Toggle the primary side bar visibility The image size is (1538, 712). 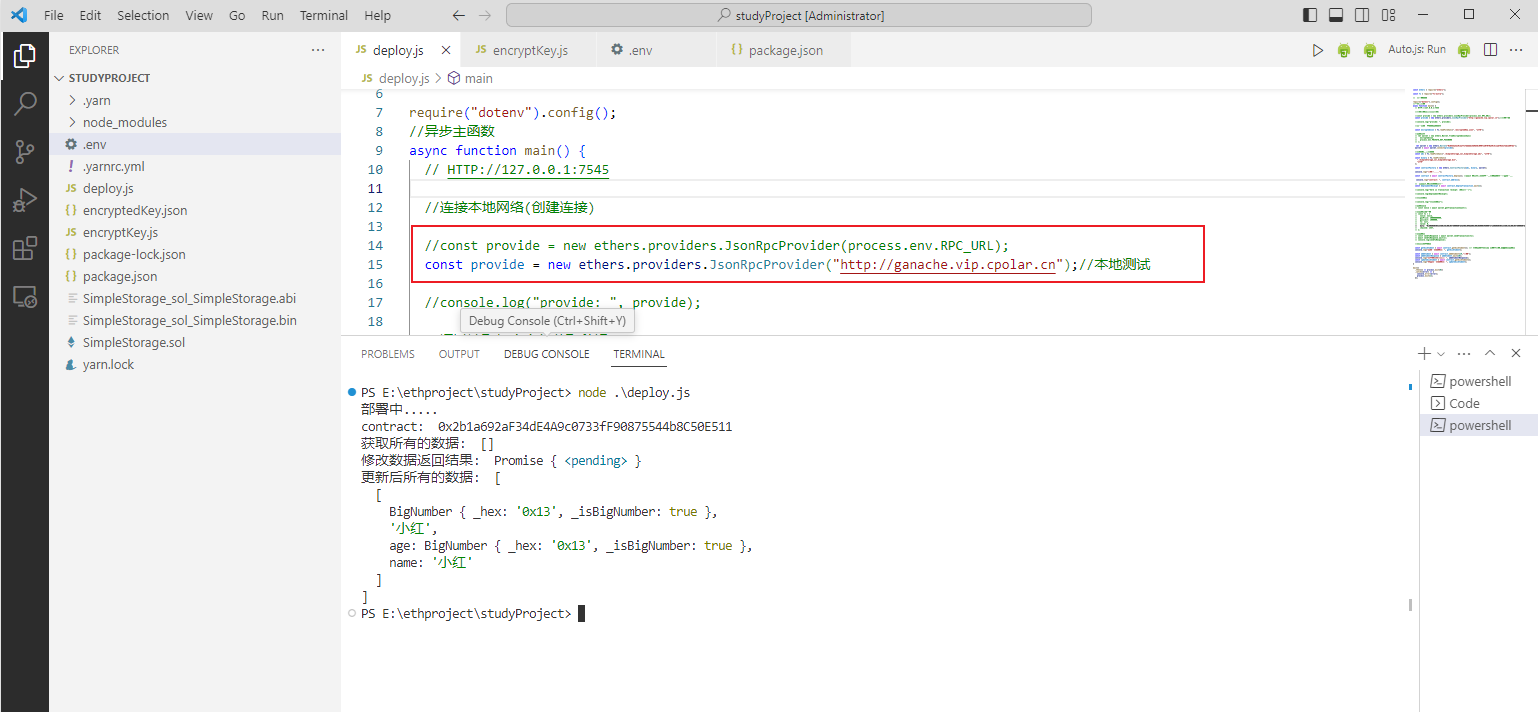tap(1310, 15)
